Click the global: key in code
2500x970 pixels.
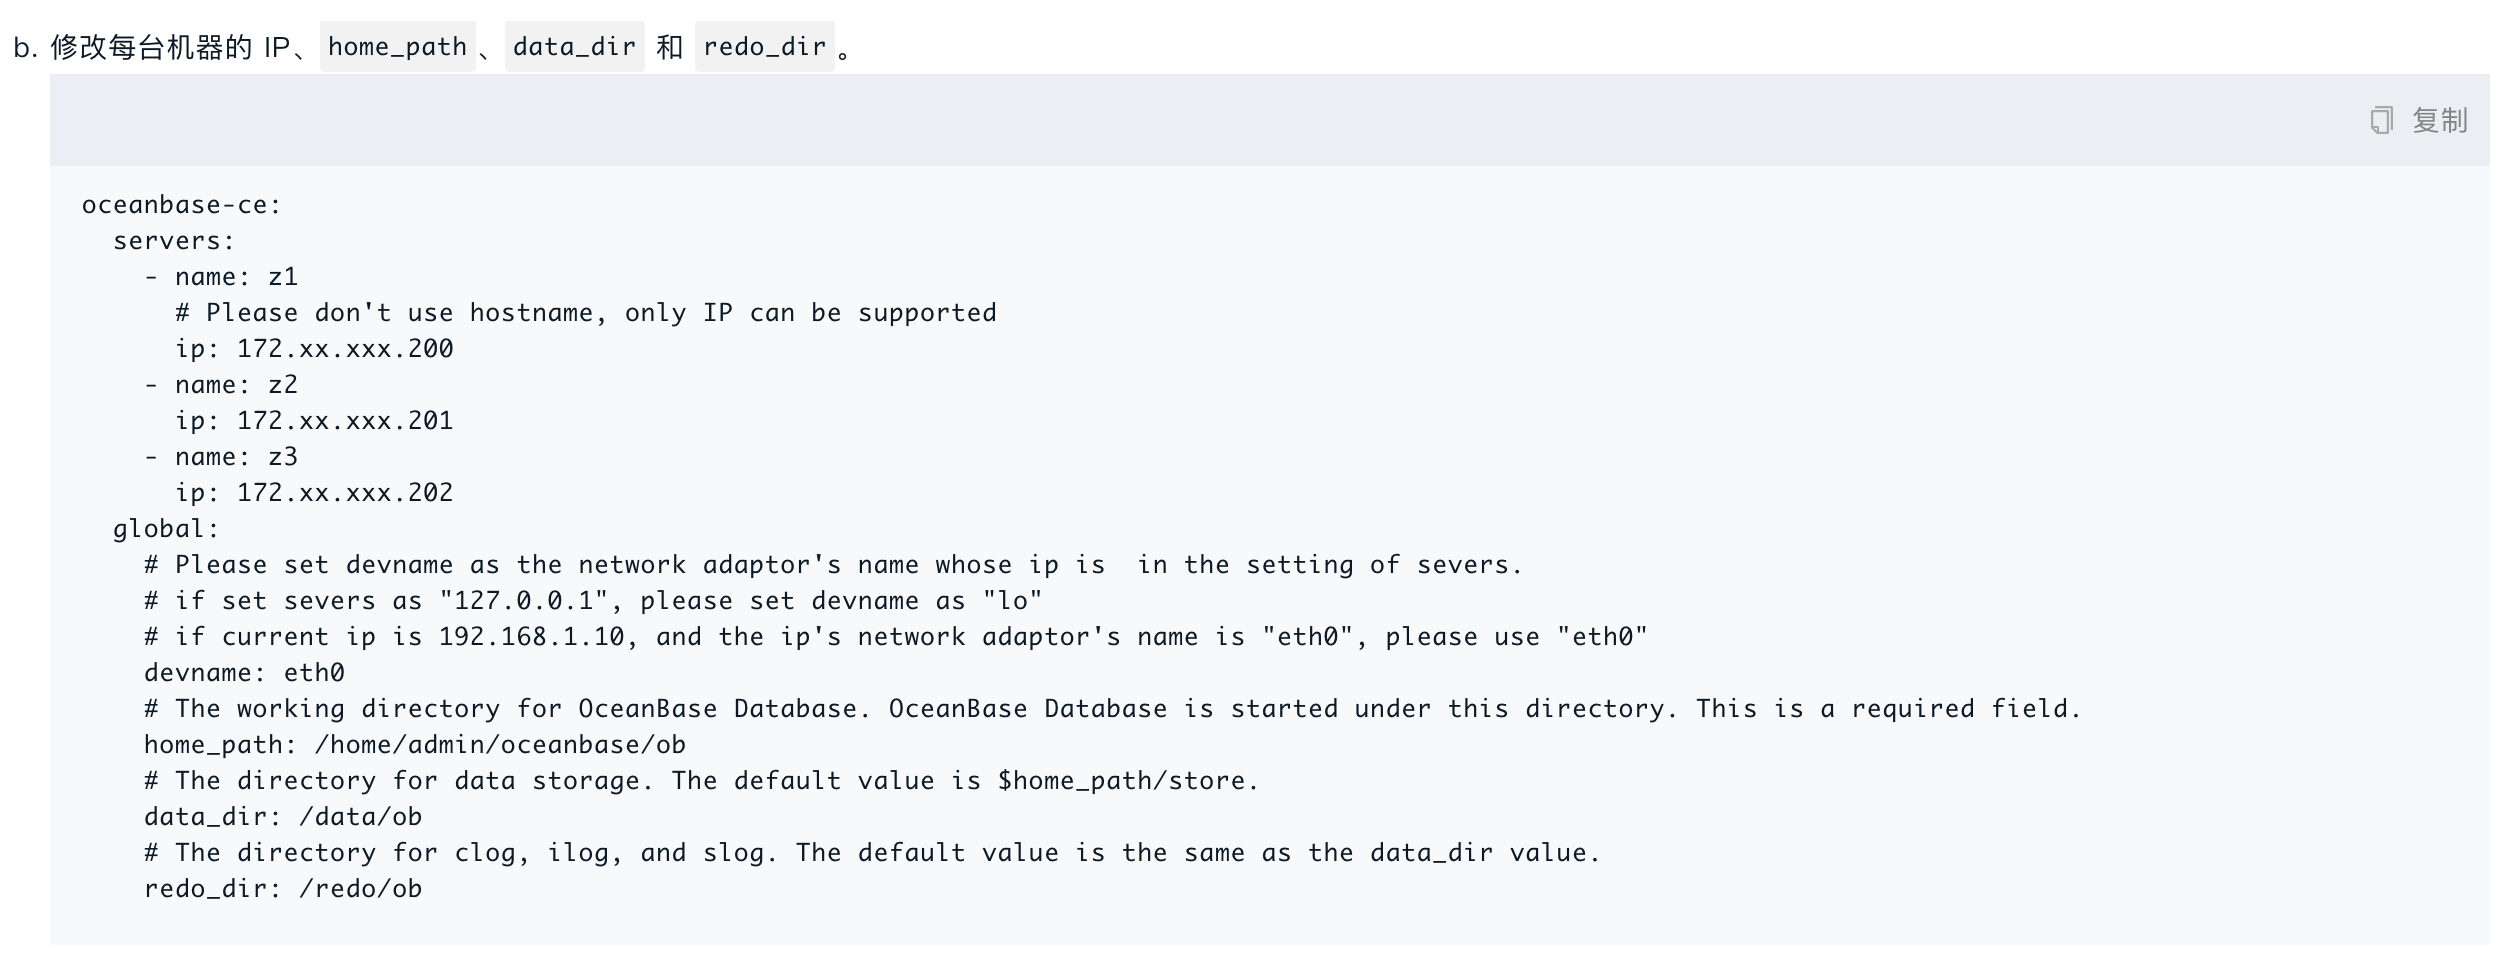tap(166, 529)
